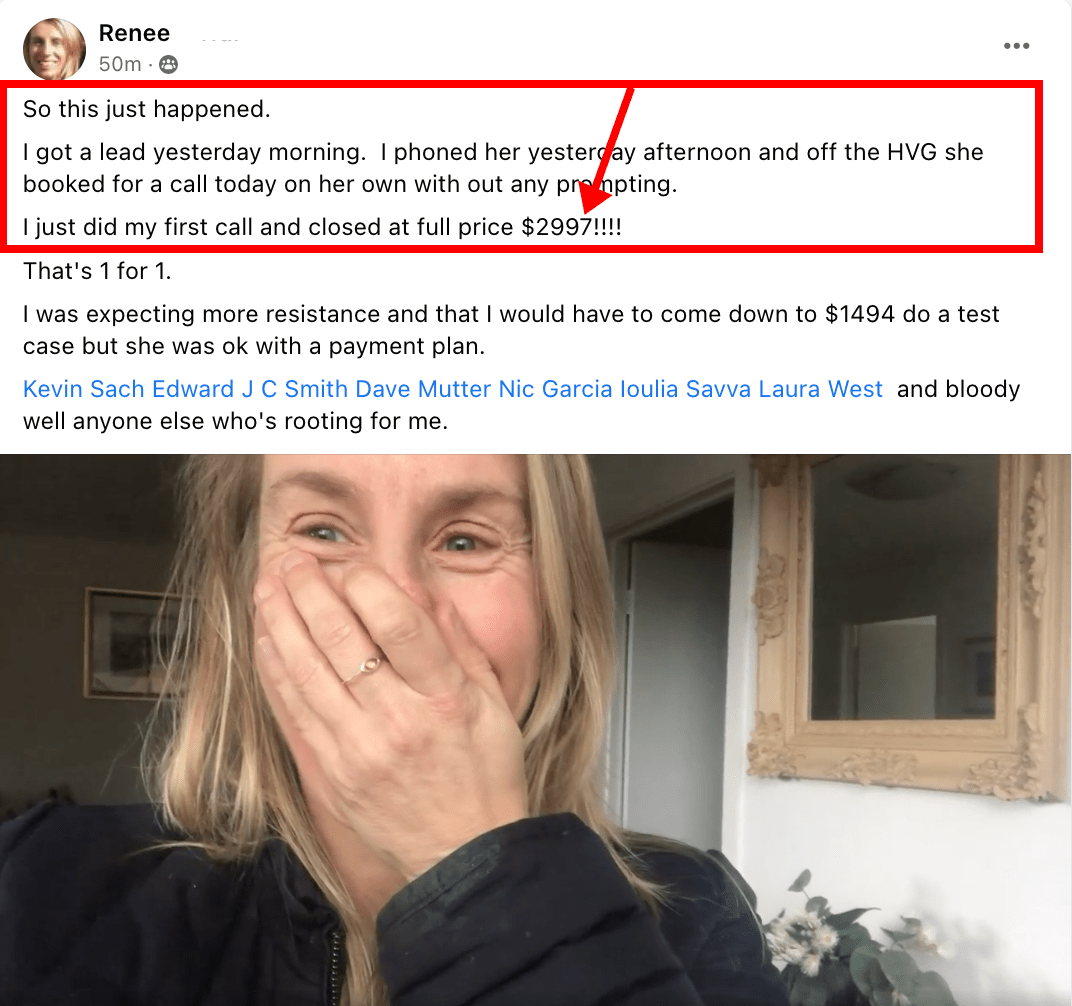Click the word HVG in the post
The image size is (1072, 1006).
(x=912, y=152)
